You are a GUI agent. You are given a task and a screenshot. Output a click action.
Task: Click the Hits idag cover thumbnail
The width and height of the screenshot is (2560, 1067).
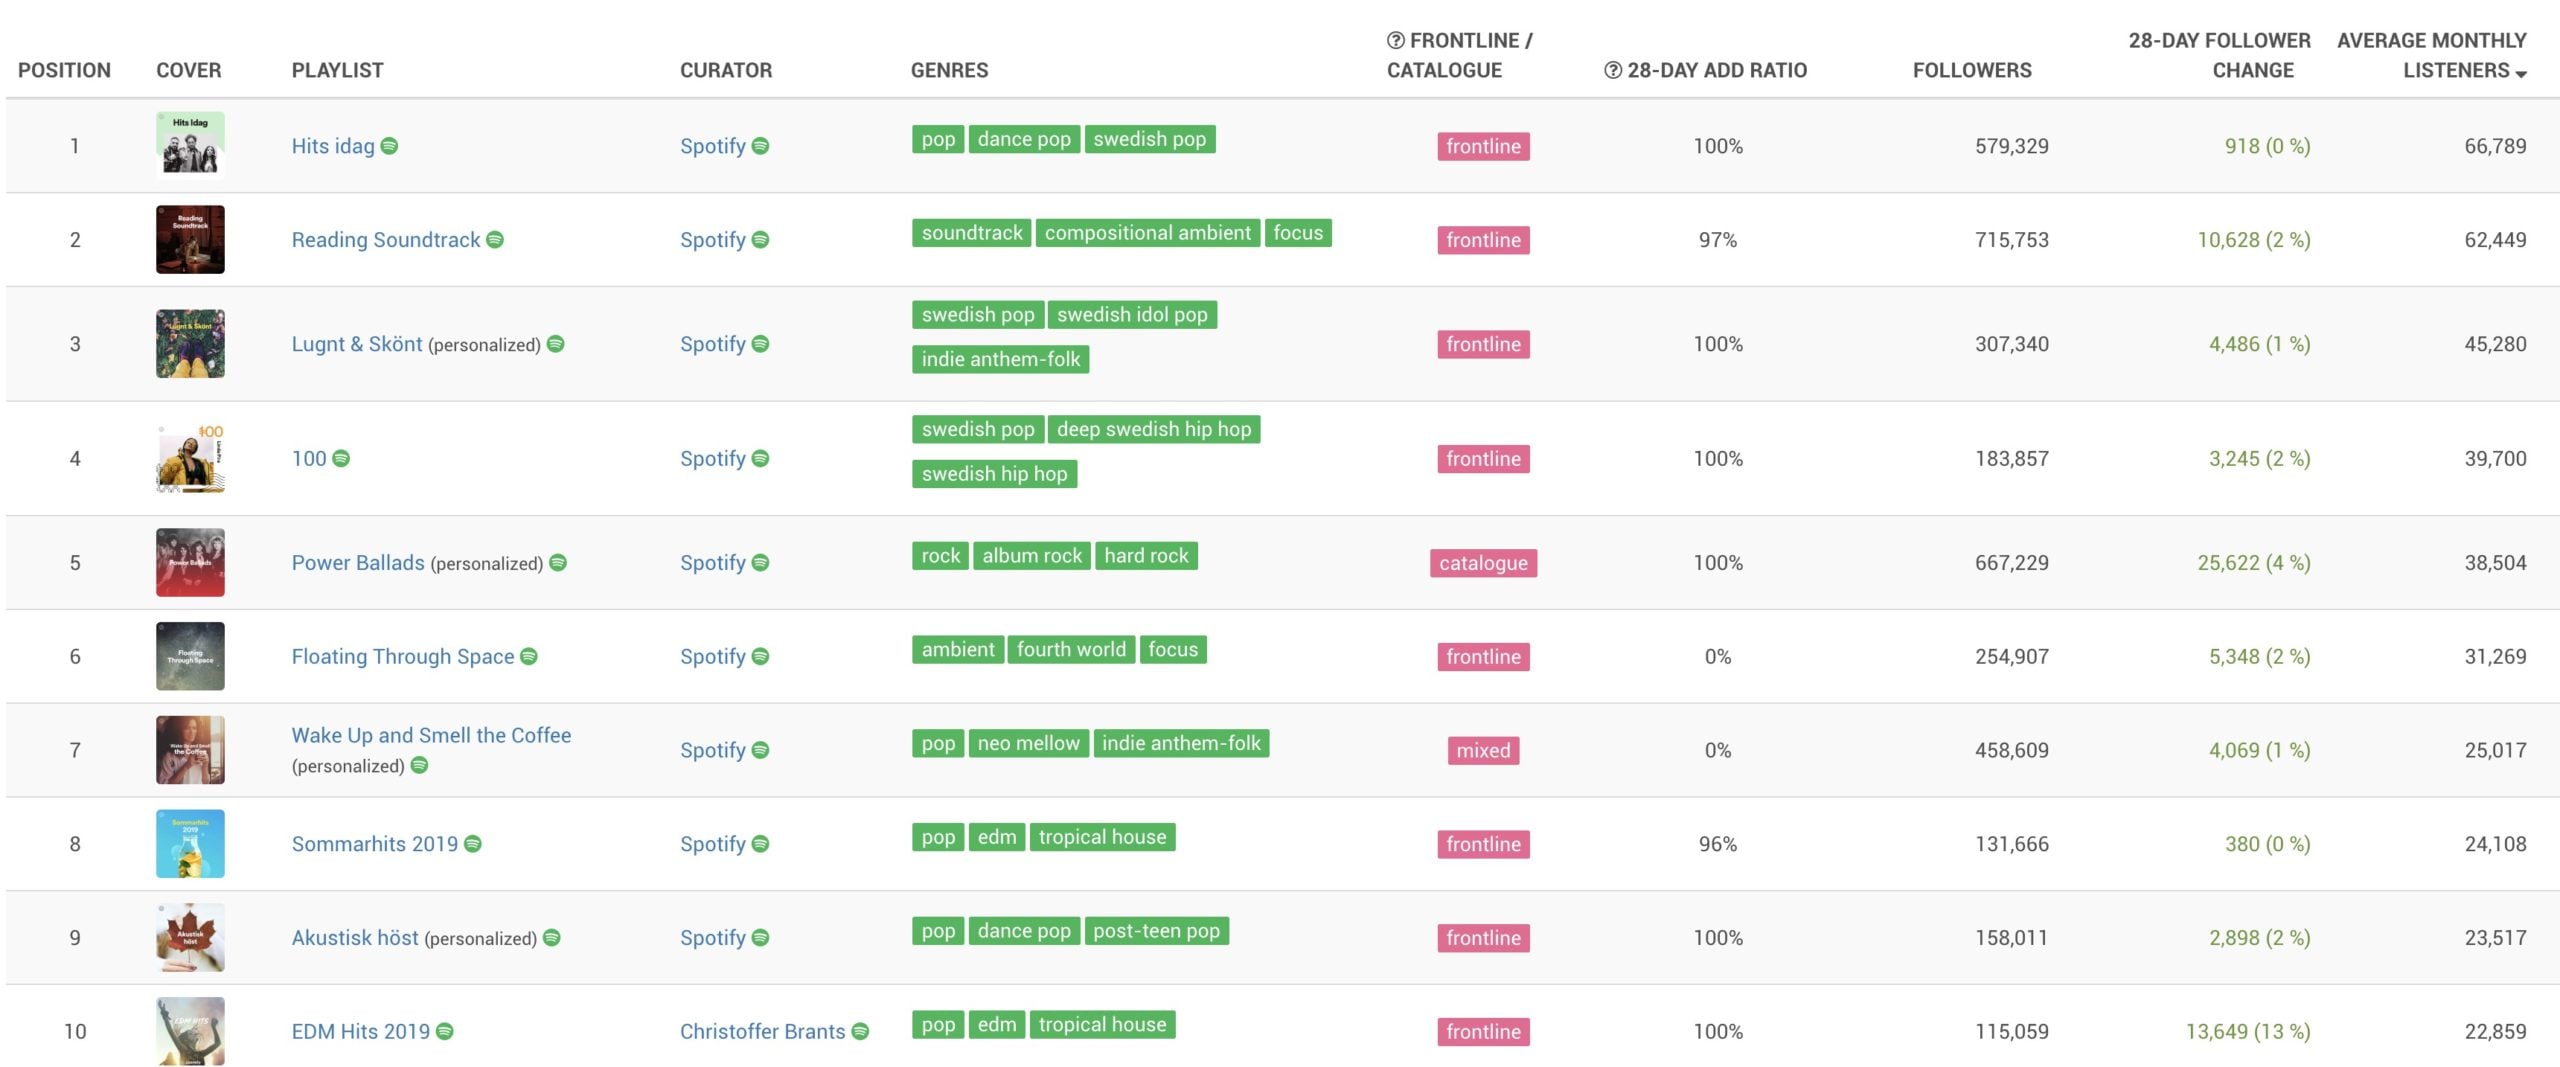190,145
